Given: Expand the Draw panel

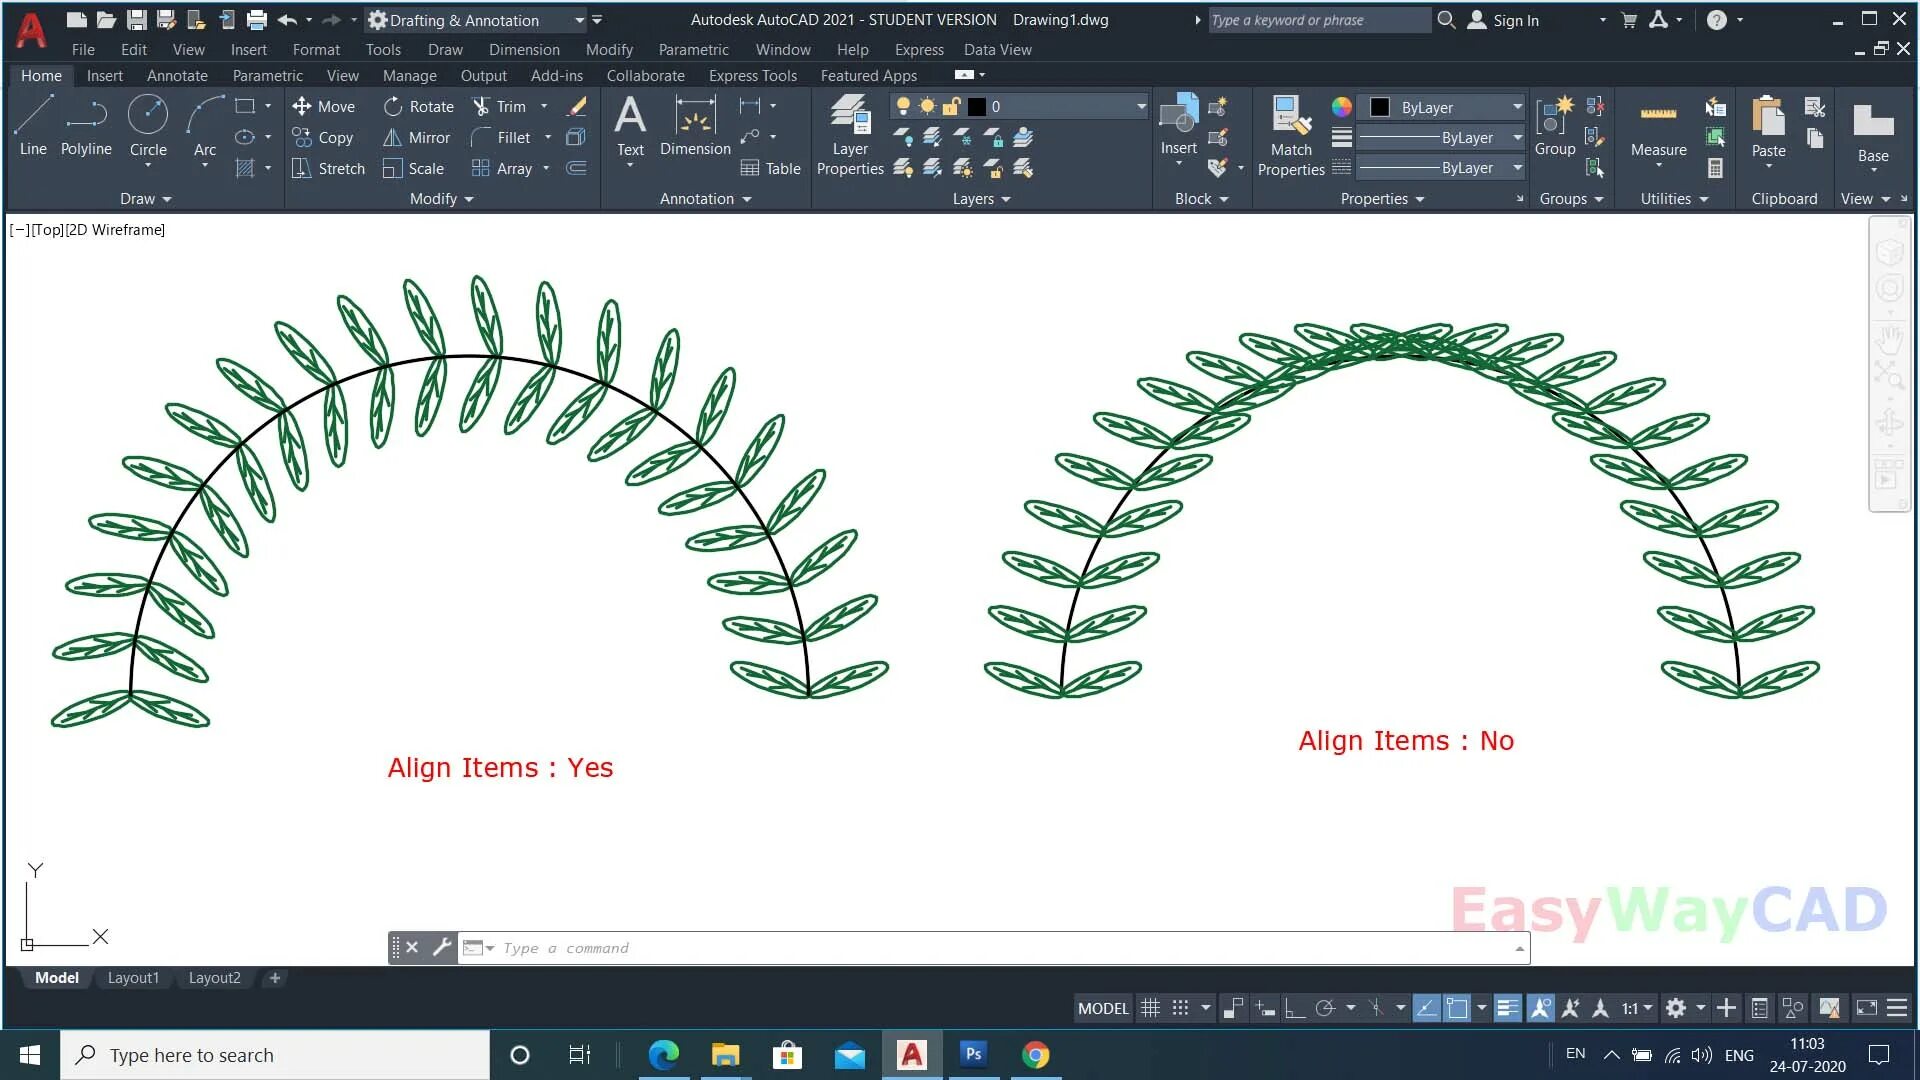Looking at the screenshot, I should (145, 199).
